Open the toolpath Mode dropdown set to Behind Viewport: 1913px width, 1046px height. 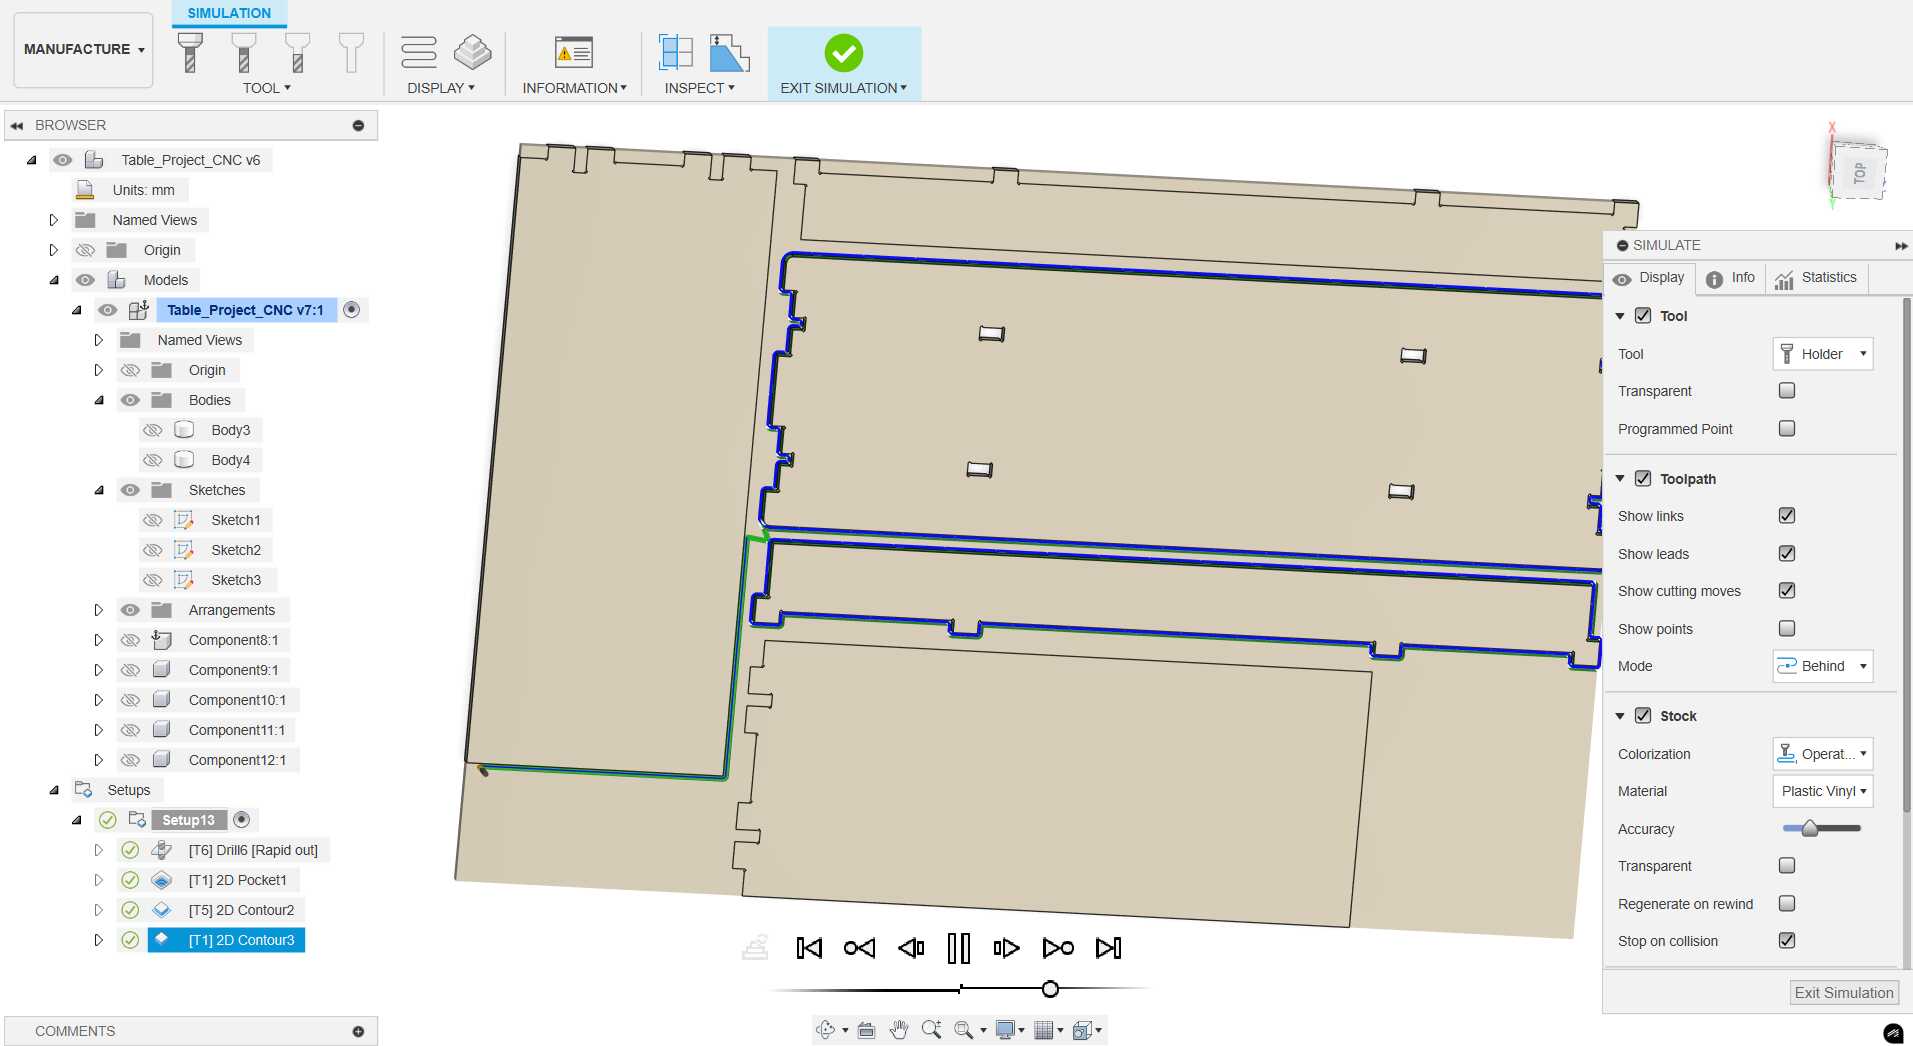(x=1822, y=666)
